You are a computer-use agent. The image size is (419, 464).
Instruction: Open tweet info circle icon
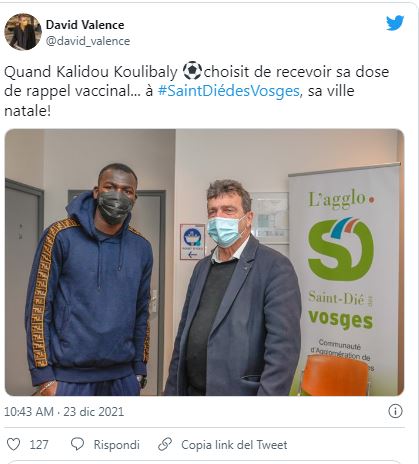[x=395, y=411]
